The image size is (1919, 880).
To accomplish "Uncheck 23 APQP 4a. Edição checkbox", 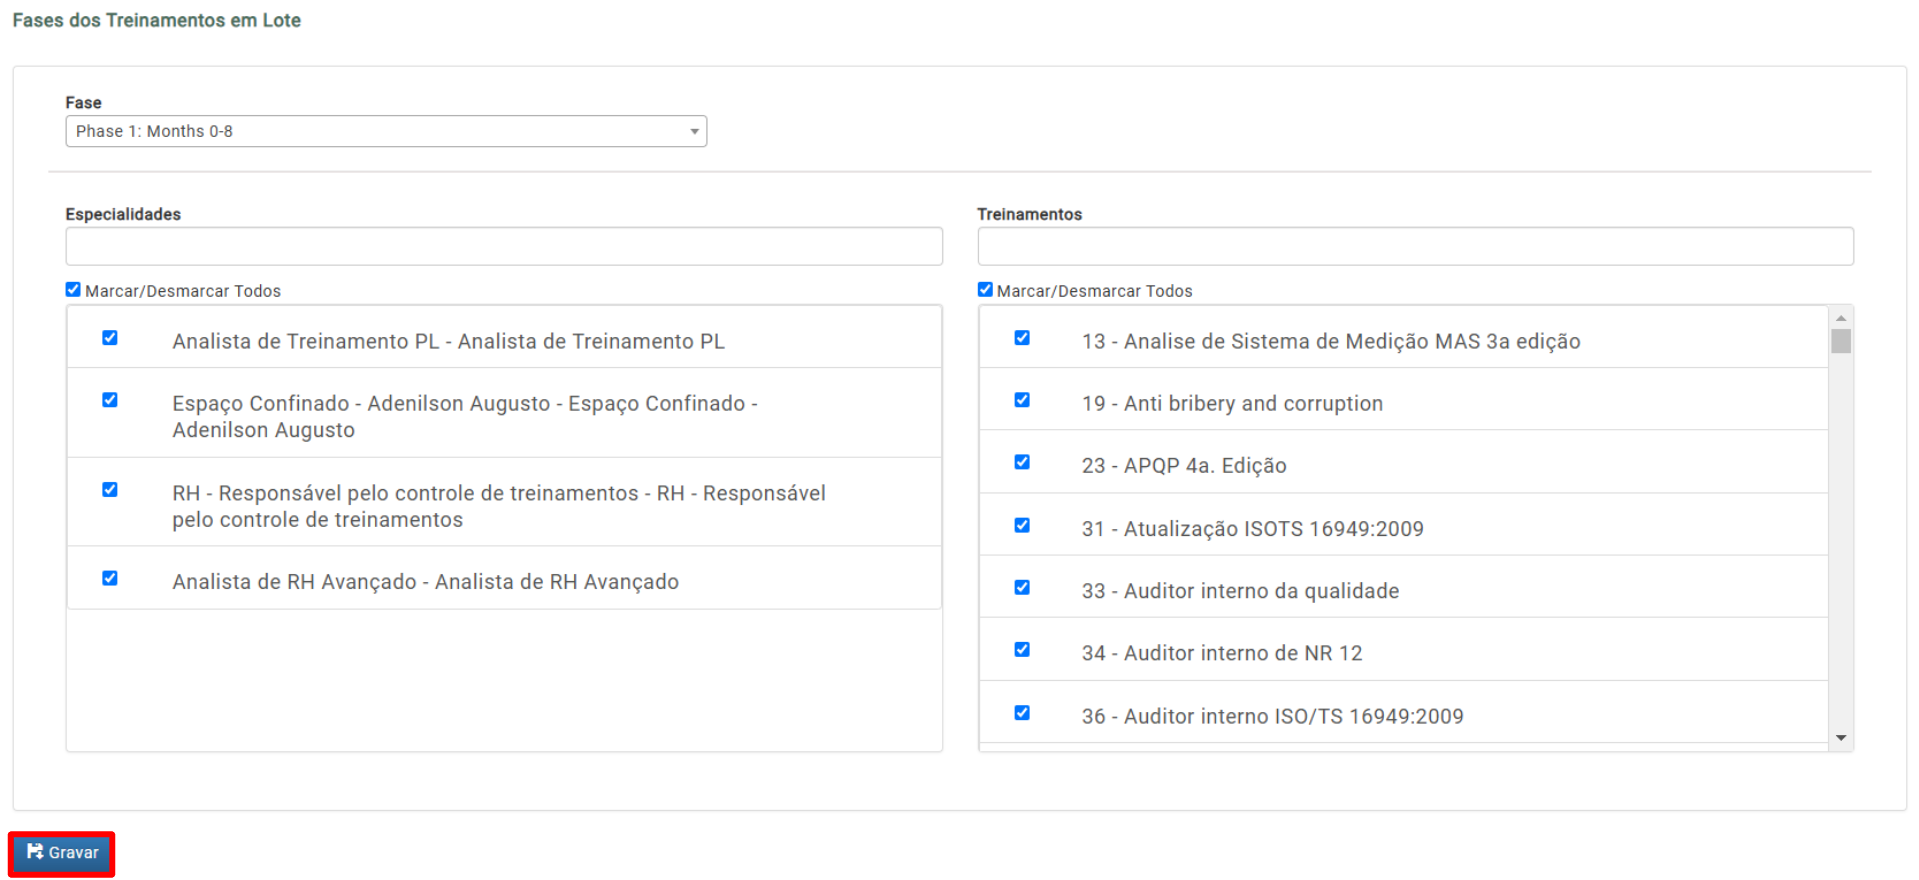I will pos(1022,462).
